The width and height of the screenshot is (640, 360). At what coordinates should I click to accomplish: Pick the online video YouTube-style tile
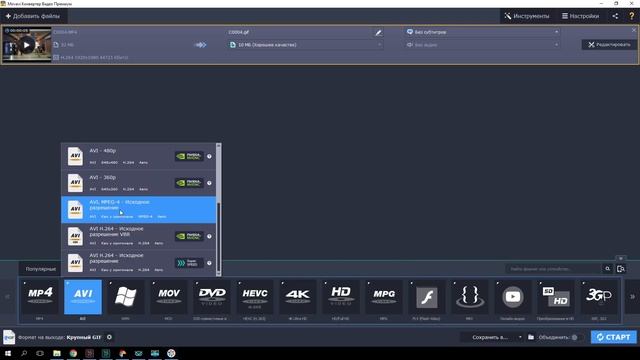513,297
